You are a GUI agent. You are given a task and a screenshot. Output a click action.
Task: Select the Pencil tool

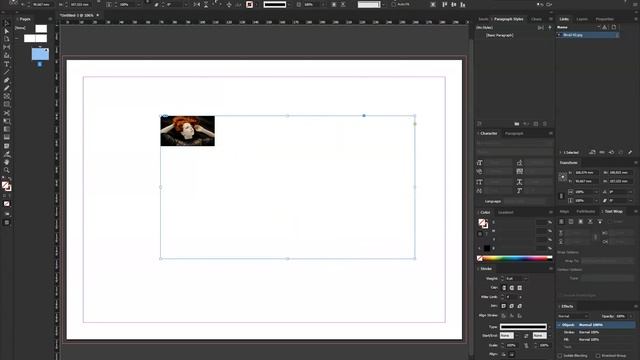point(7,89)
